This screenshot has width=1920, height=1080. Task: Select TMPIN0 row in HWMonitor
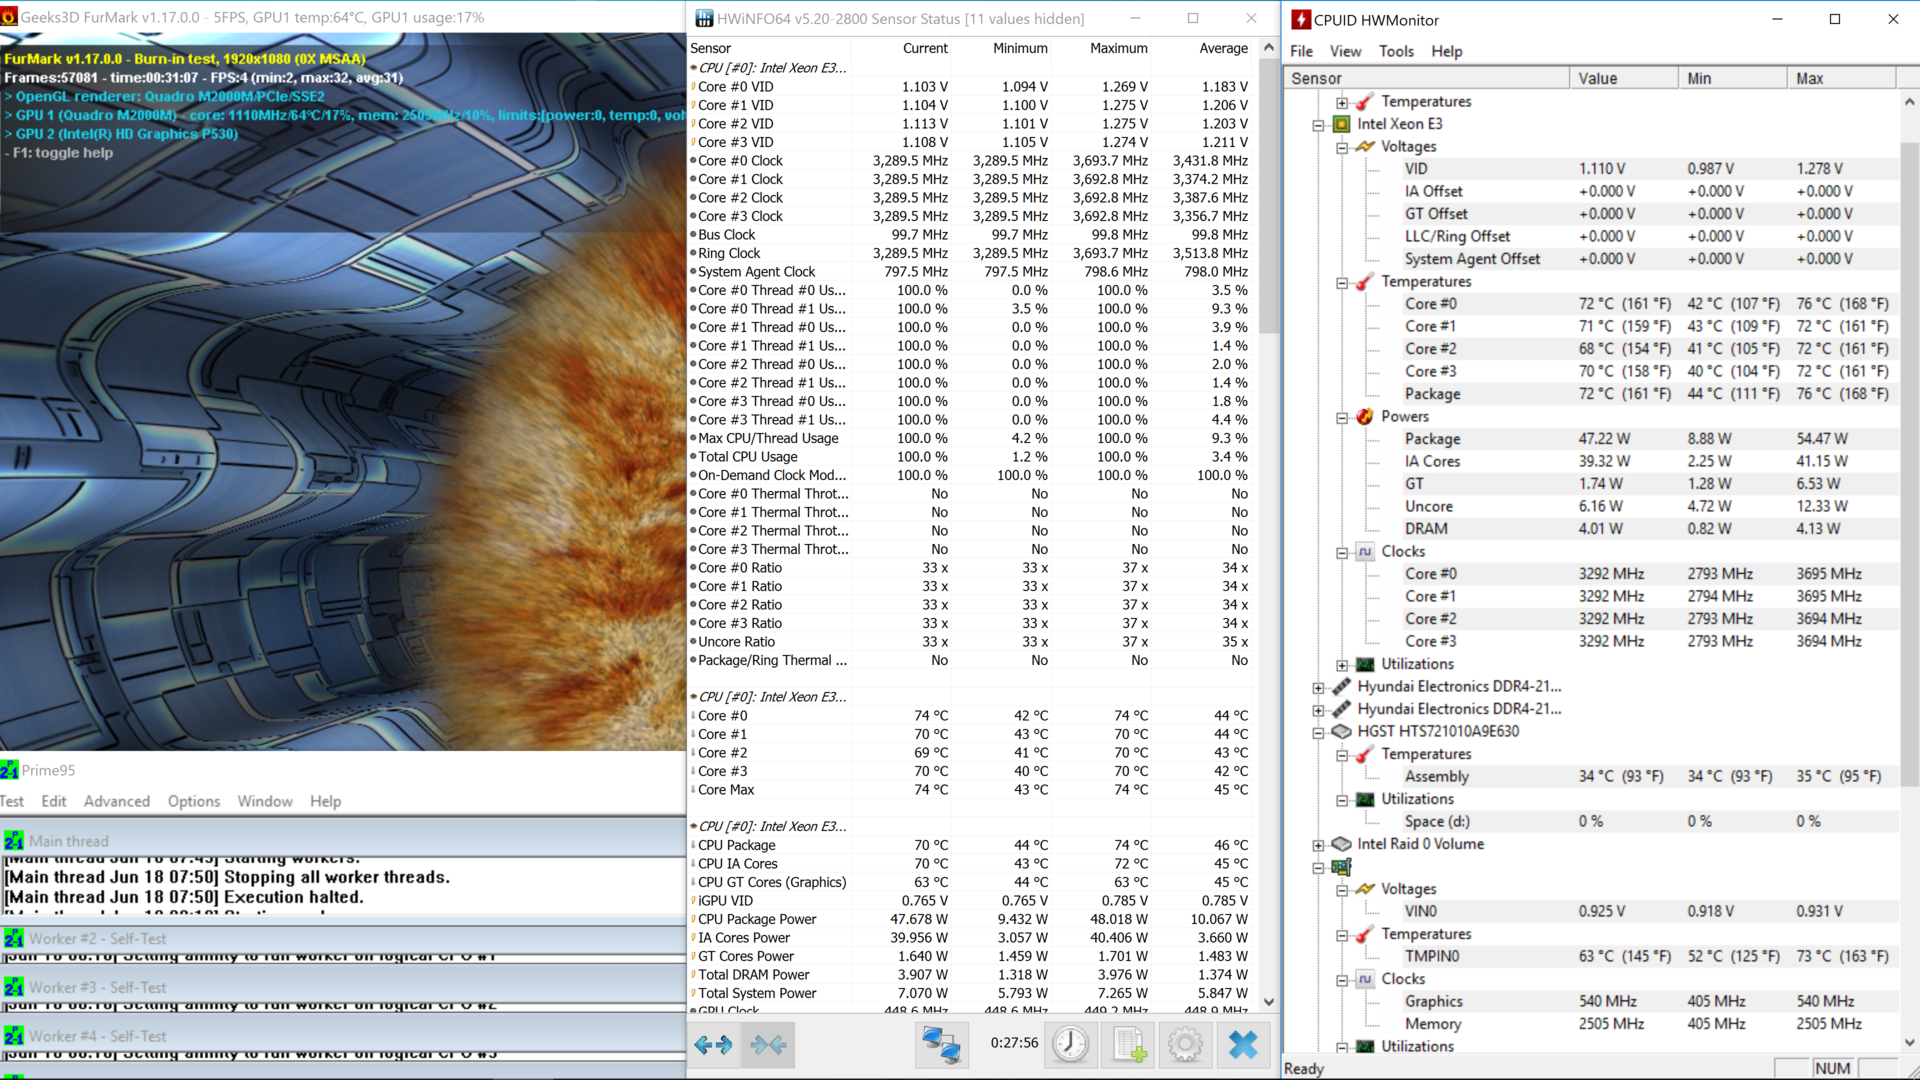click(1592, 956)
